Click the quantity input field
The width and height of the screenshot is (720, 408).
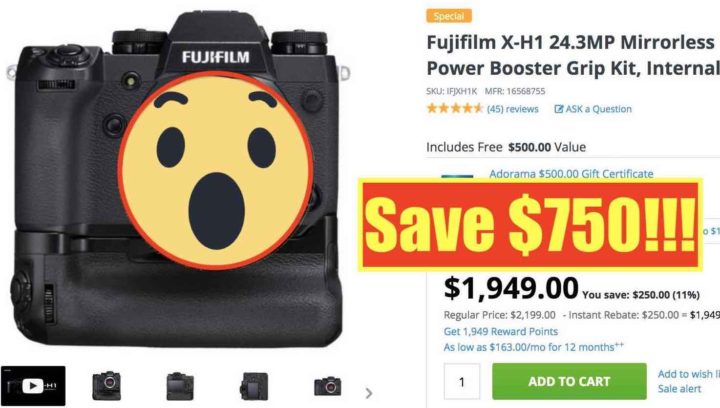(462, 381)
